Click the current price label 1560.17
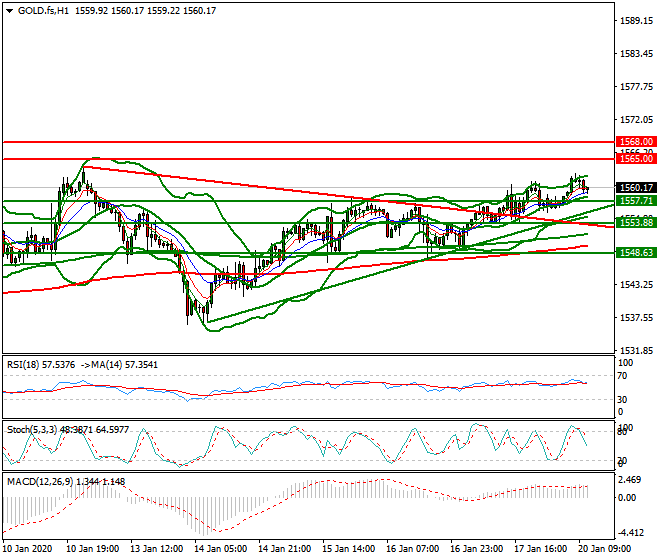Screen dimensions: 660x560 coord(636,187)
